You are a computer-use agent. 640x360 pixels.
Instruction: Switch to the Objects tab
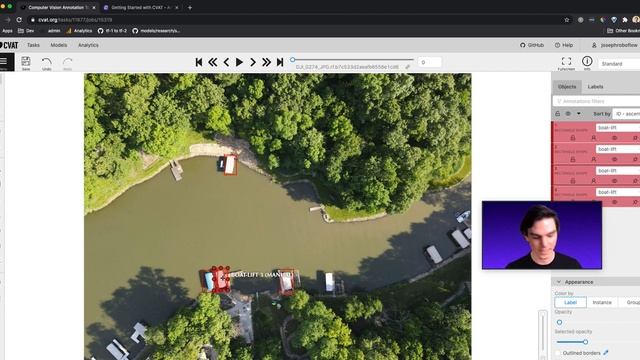pyautogui.click(x=567, y=87)
